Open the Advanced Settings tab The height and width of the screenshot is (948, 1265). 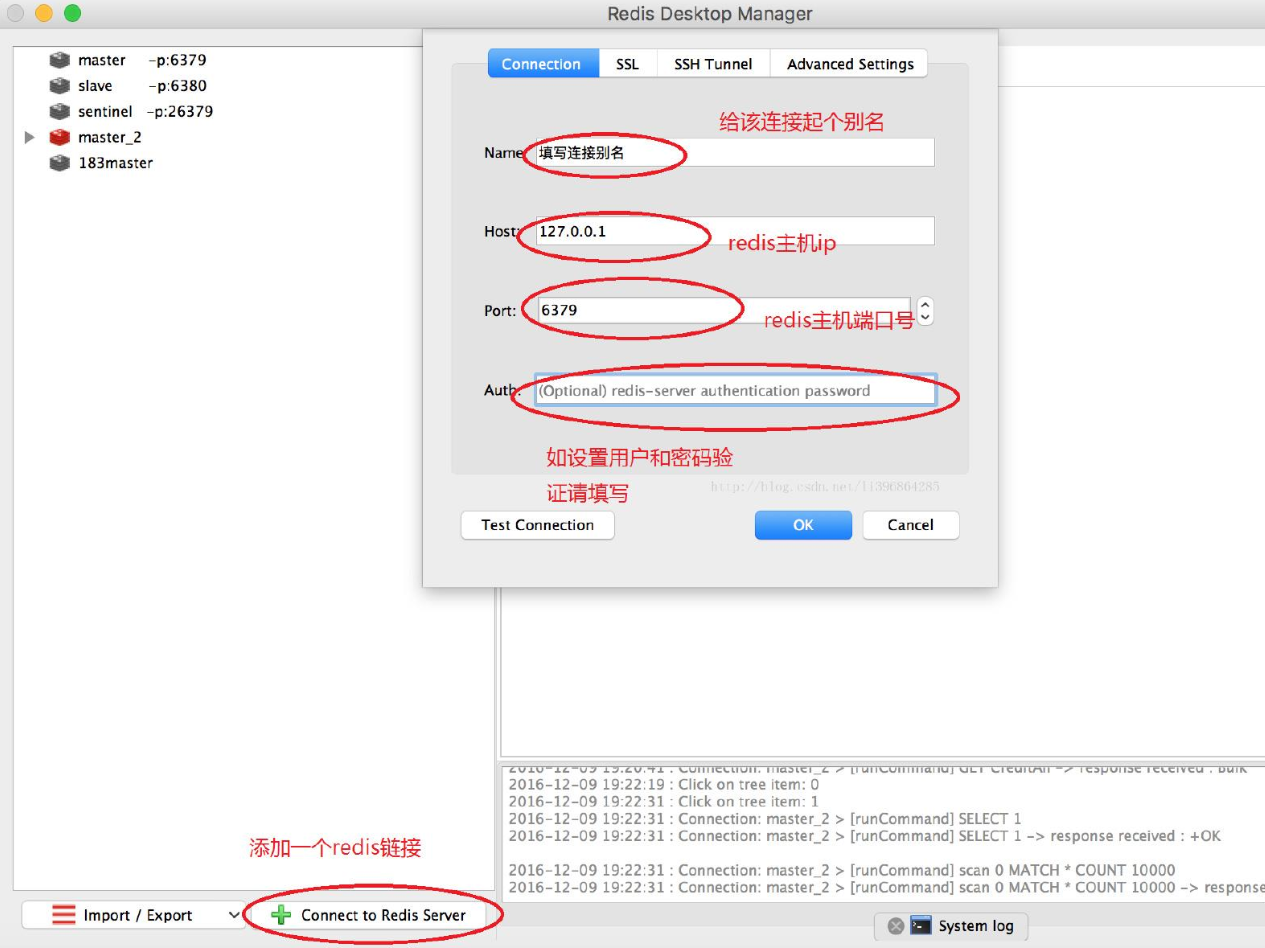pos(850,64)
